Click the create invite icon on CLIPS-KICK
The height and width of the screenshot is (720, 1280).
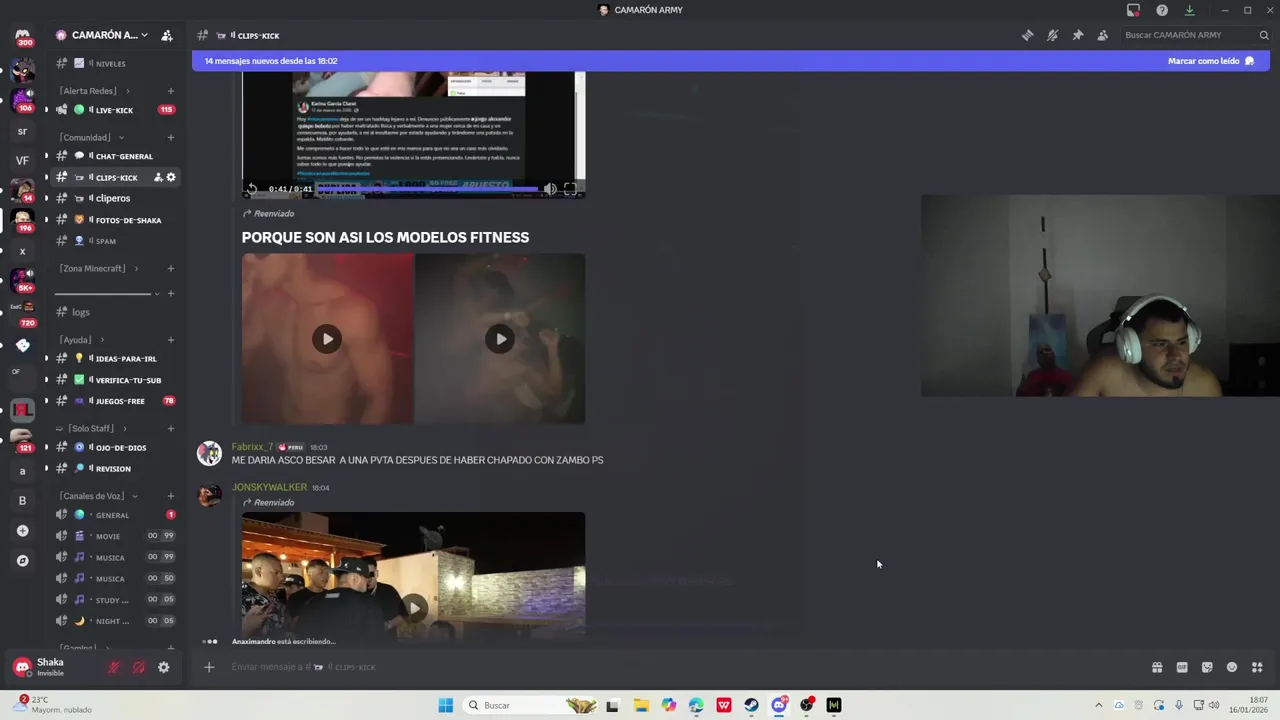(157, 177)
